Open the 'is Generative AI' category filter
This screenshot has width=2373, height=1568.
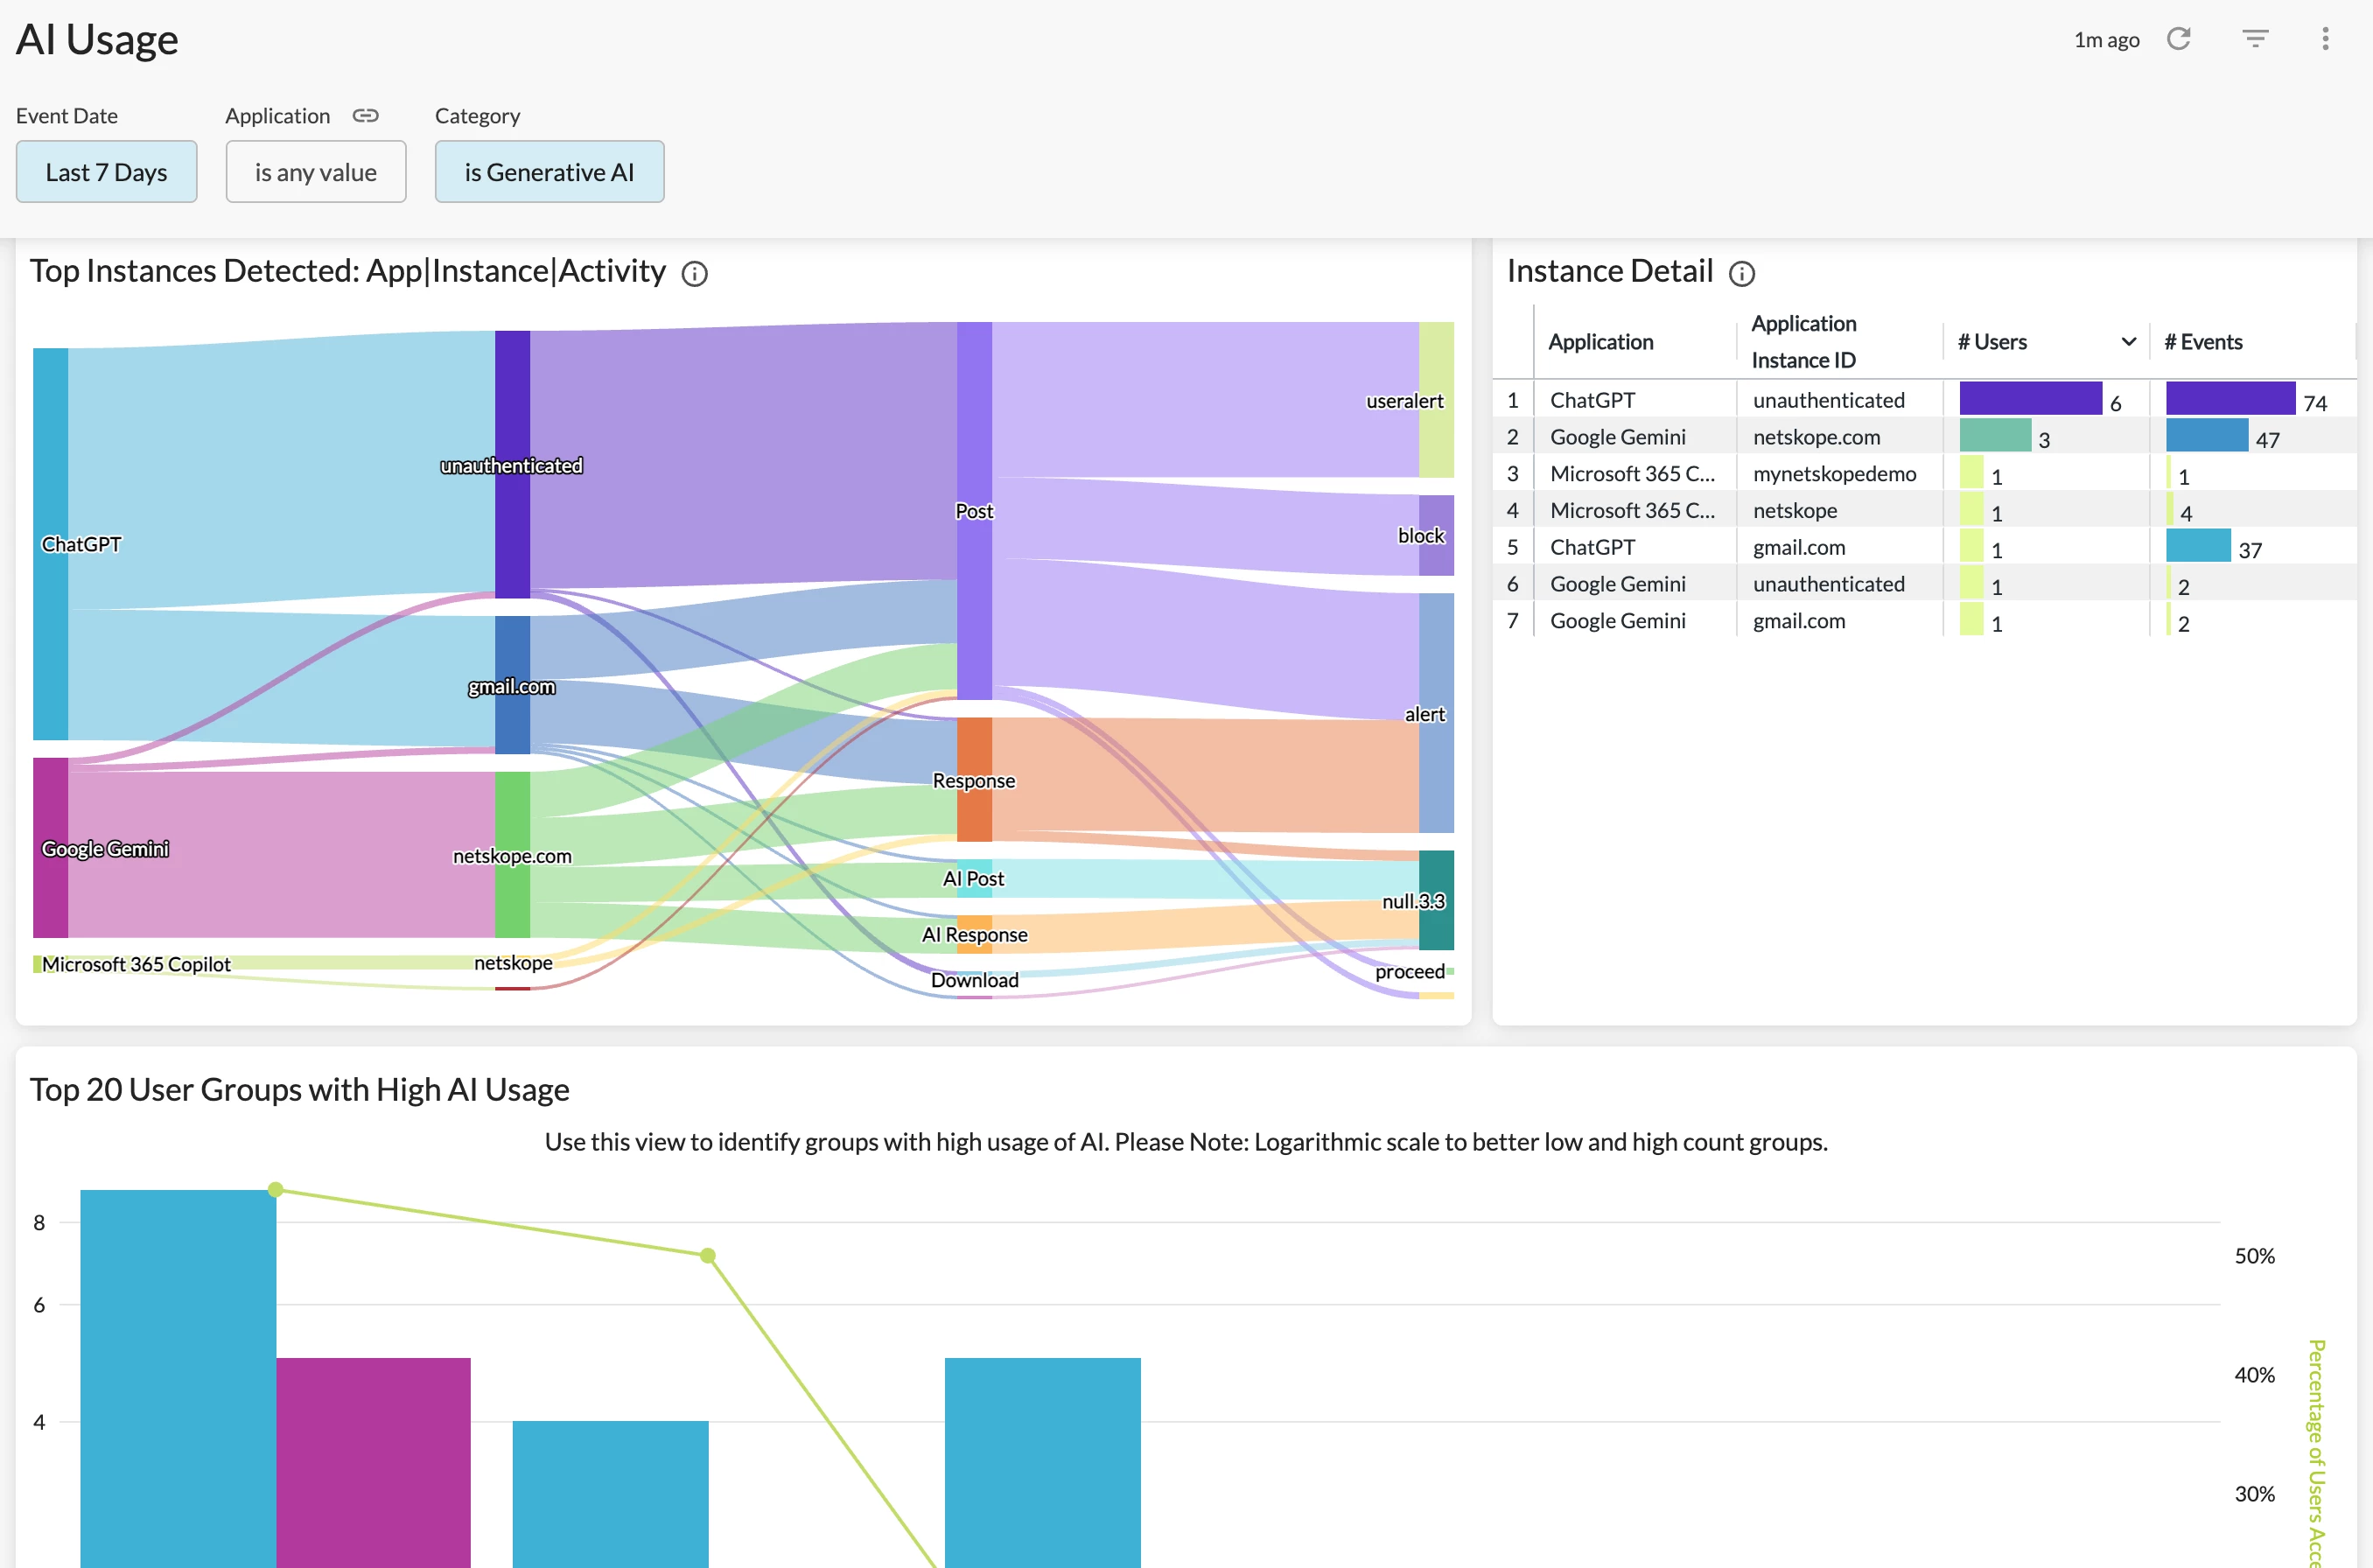(x=549, y=172)
